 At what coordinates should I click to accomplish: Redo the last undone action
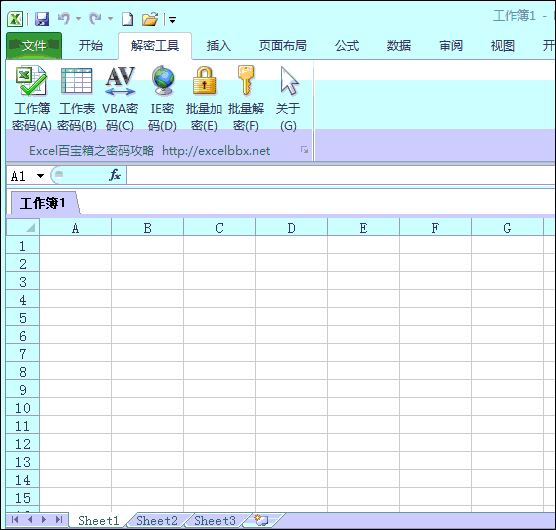[x=95, y=18]
